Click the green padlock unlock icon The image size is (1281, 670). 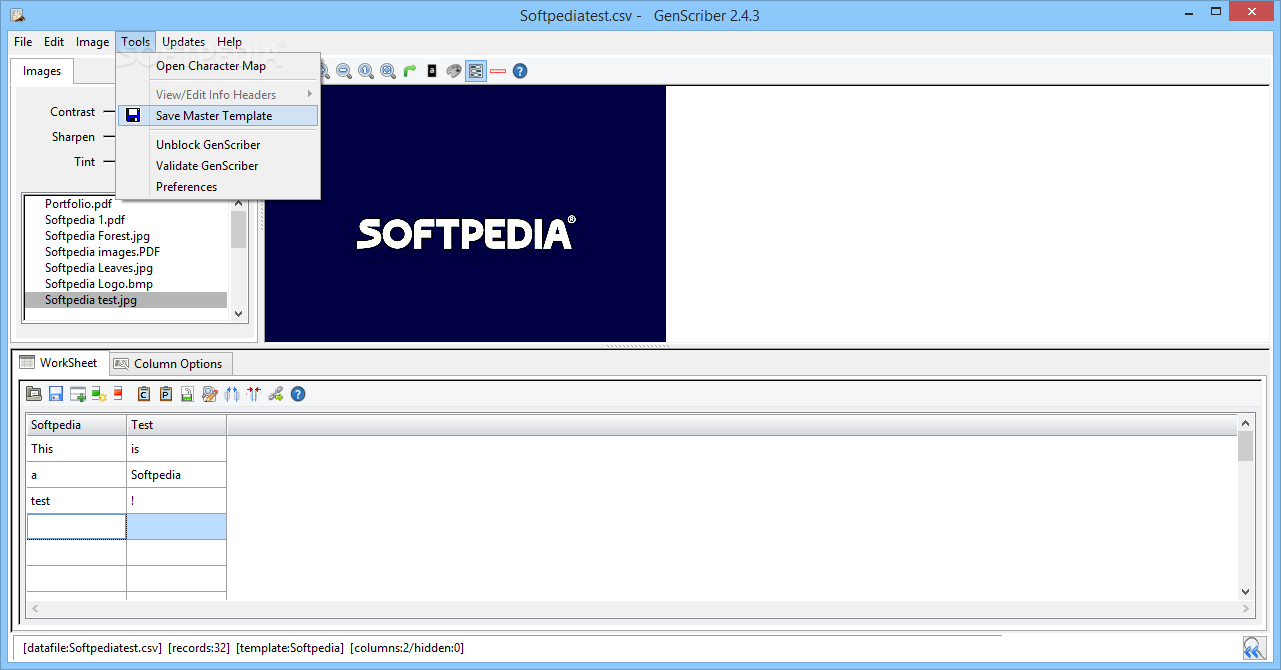tap(187, 394)
